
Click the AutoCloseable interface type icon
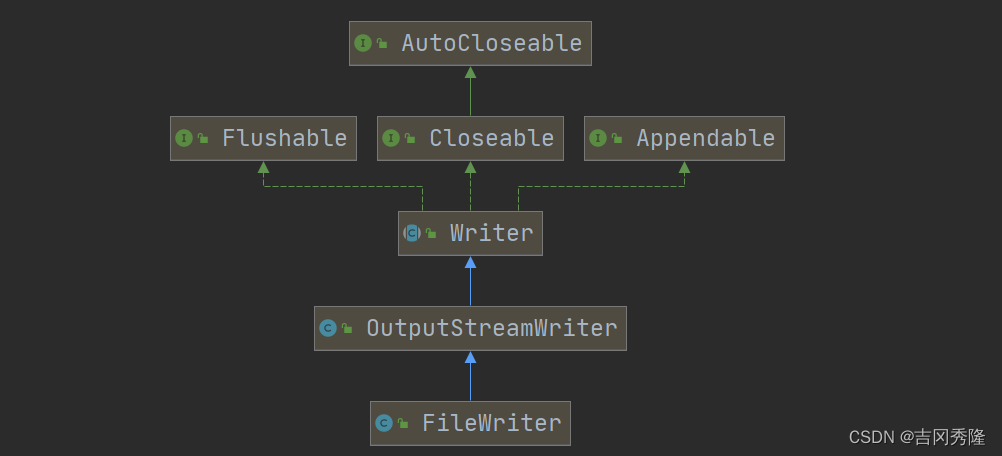(363, 43)
